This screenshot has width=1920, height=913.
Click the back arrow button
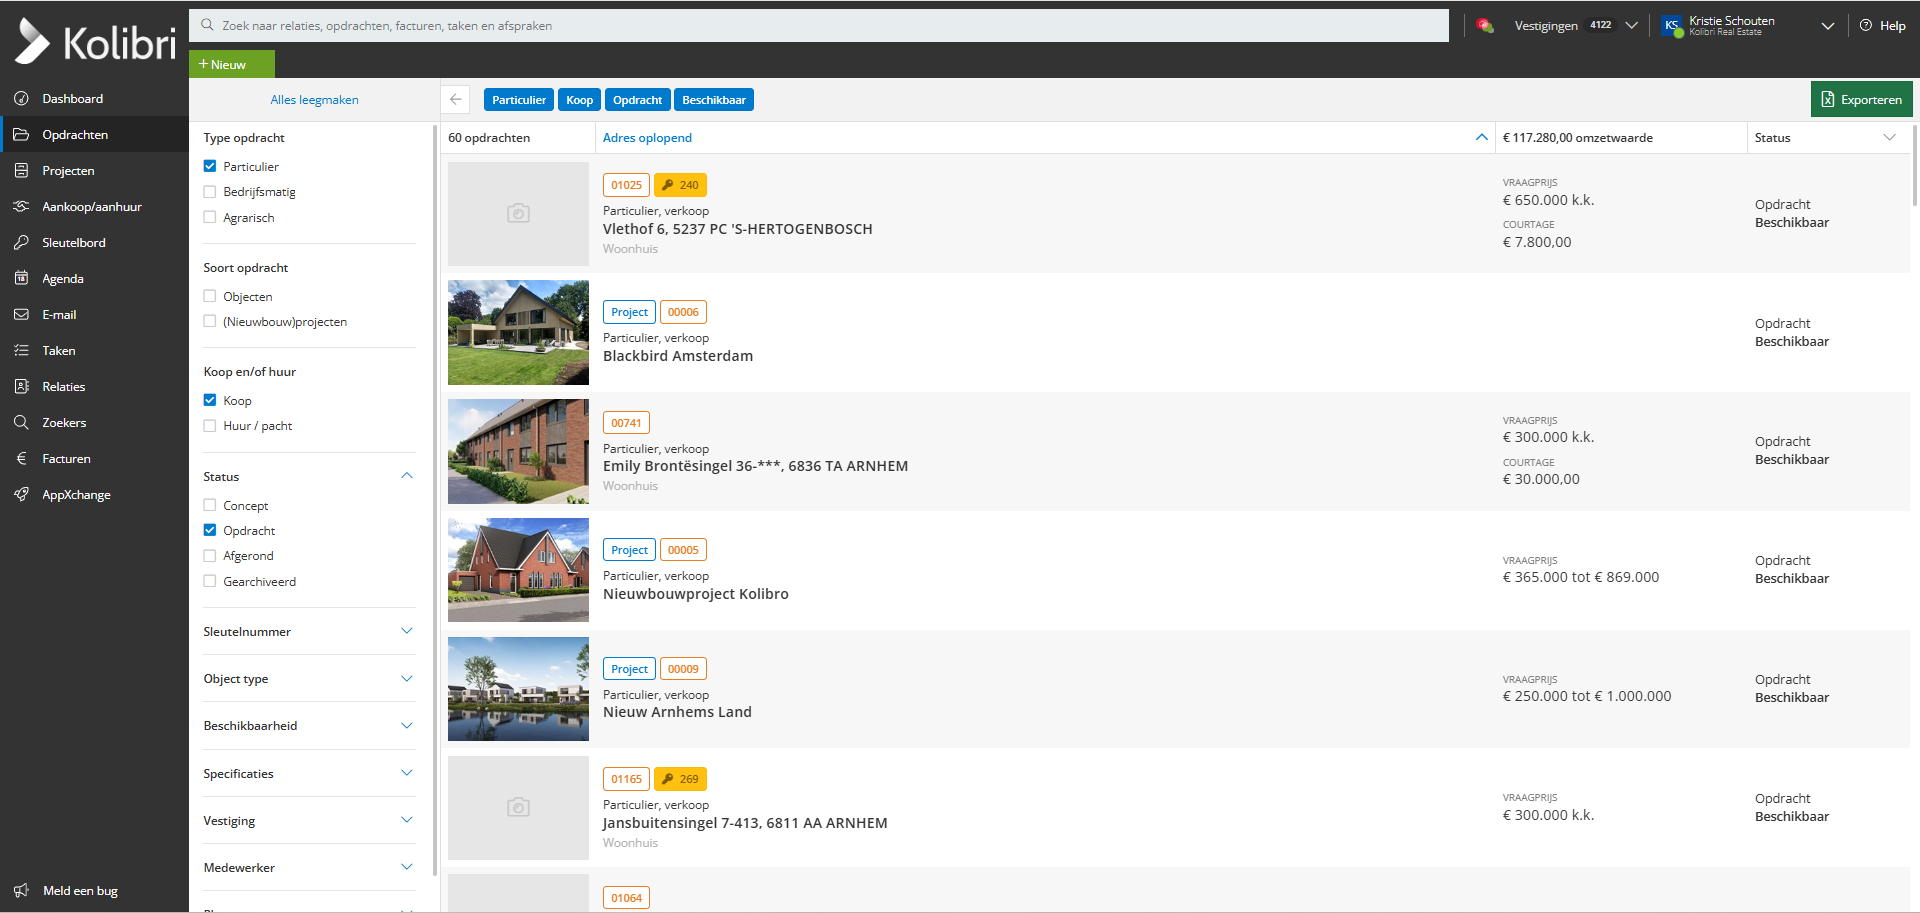pos(456,100)
